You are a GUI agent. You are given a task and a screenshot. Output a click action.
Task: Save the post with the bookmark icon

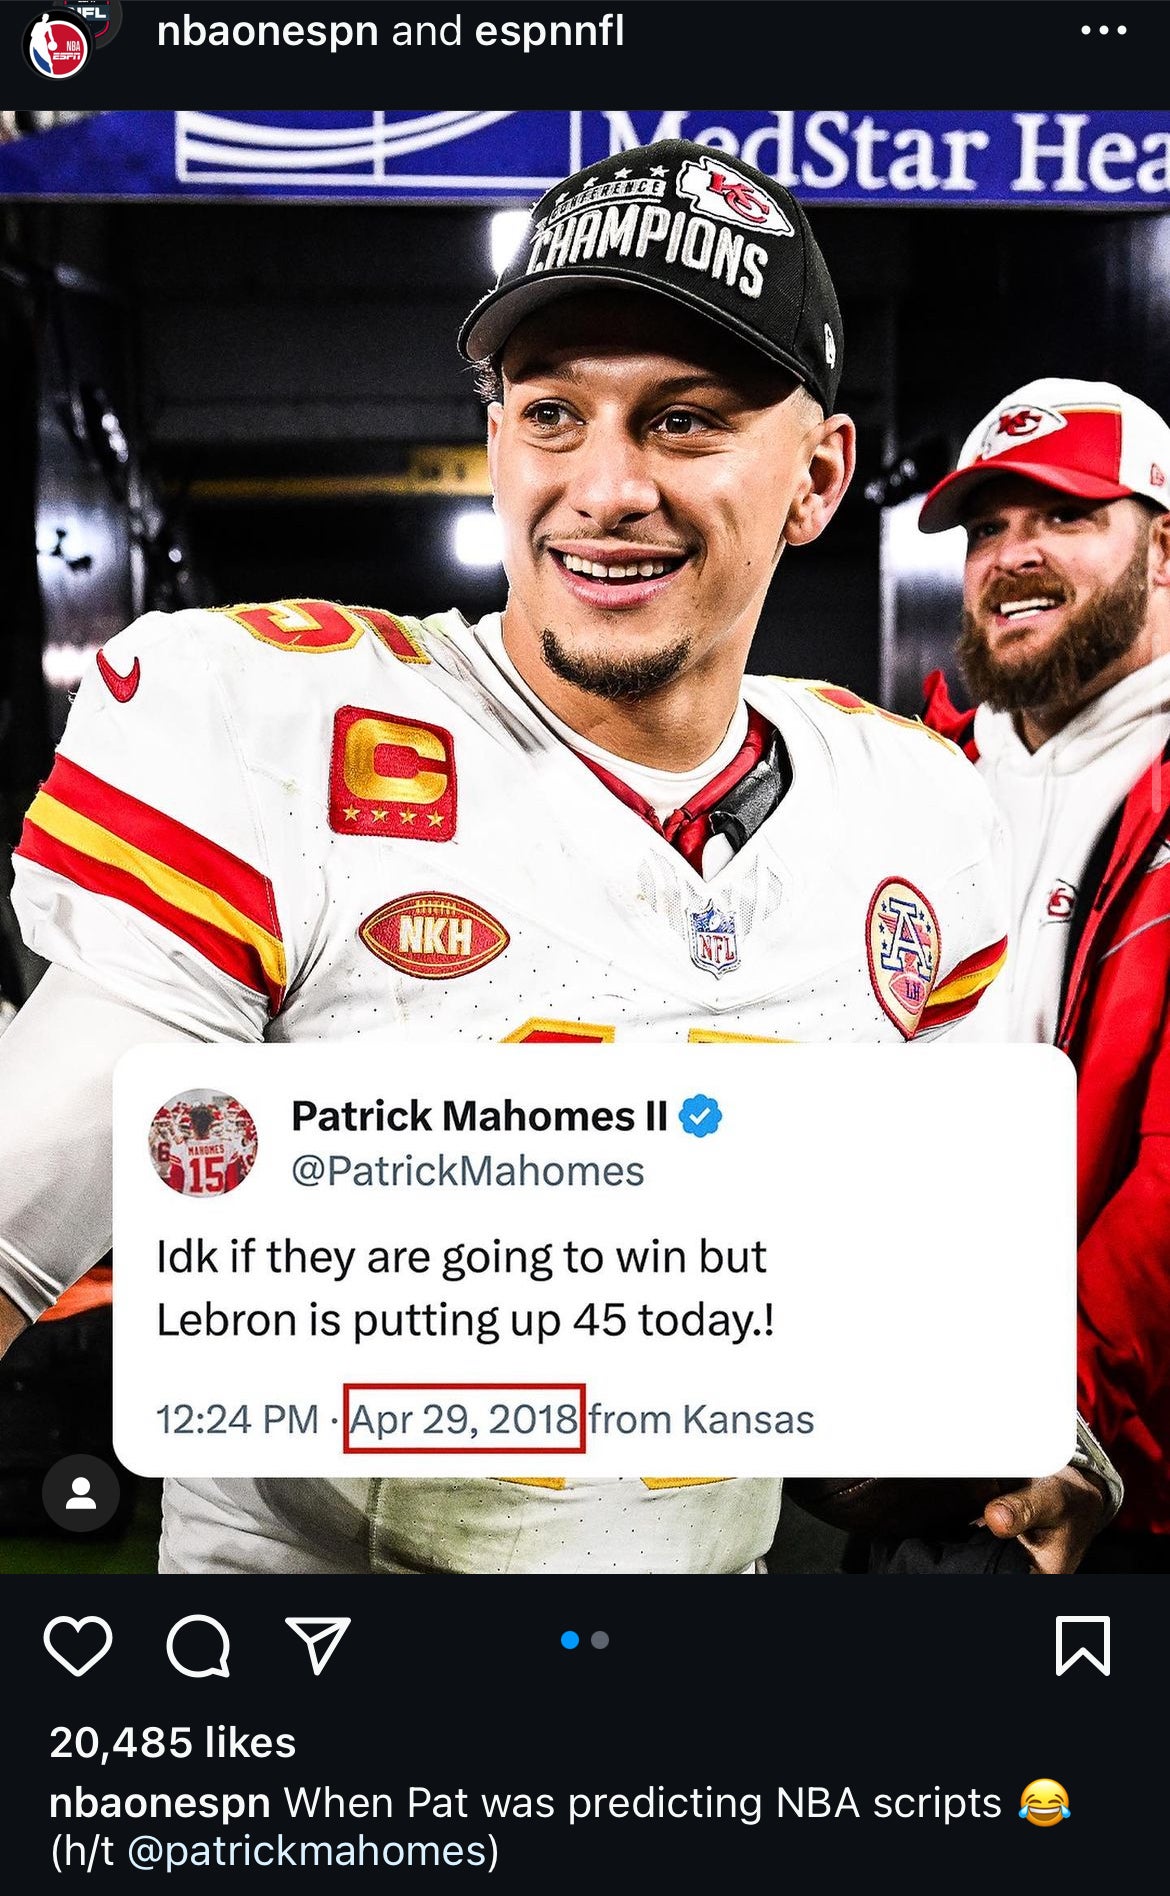1083,1646
